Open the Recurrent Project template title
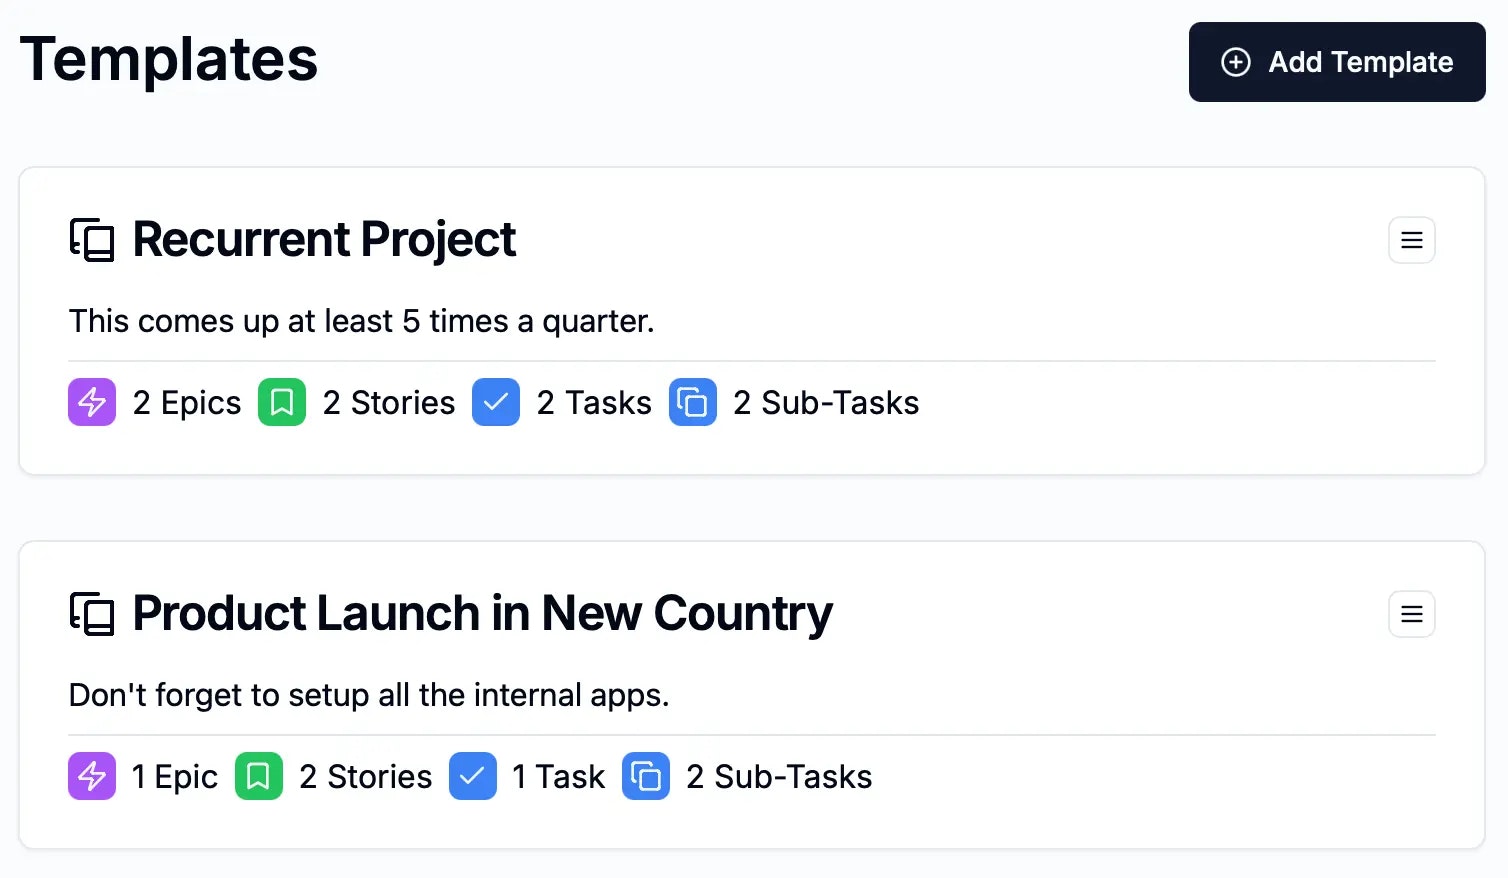Image resolution: width=1508 pixels, height=878 pixels. click(x=324, y=240)
